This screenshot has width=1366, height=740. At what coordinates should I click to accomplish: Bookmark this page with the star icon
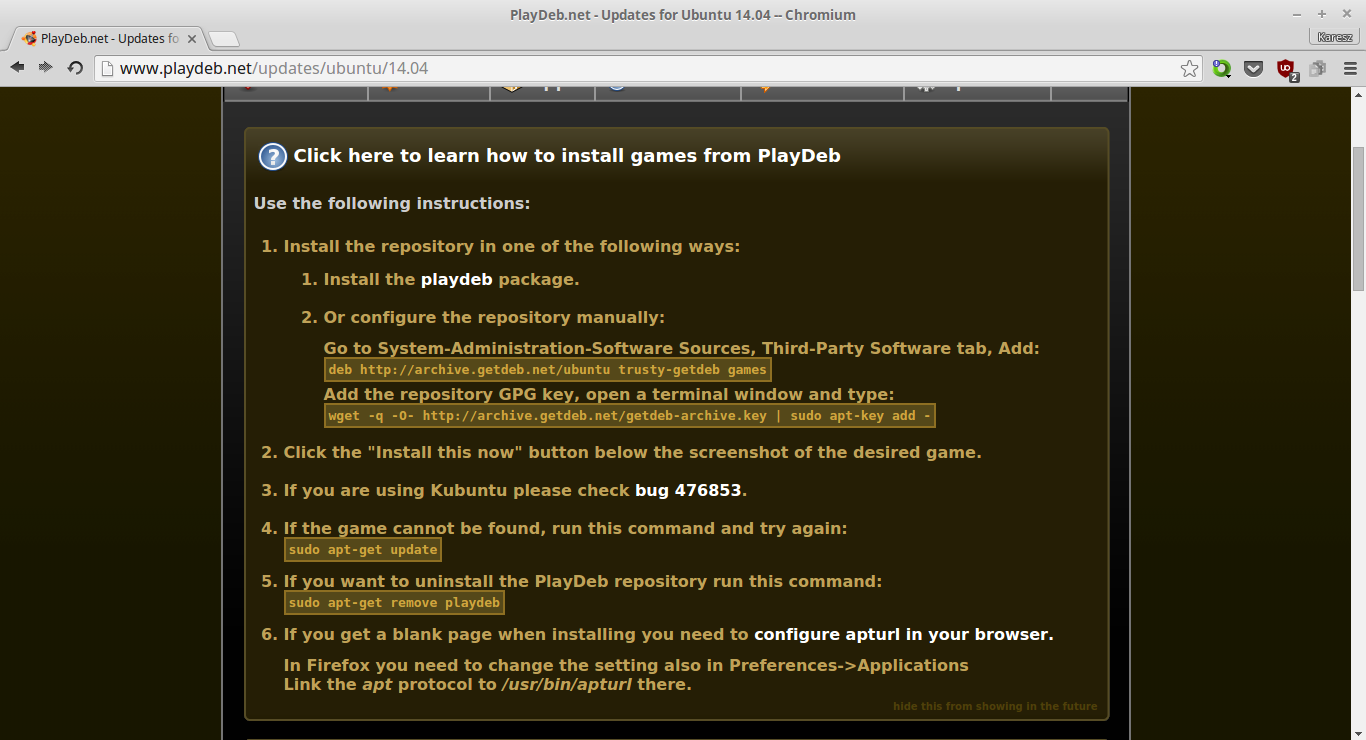(1189, 68)
